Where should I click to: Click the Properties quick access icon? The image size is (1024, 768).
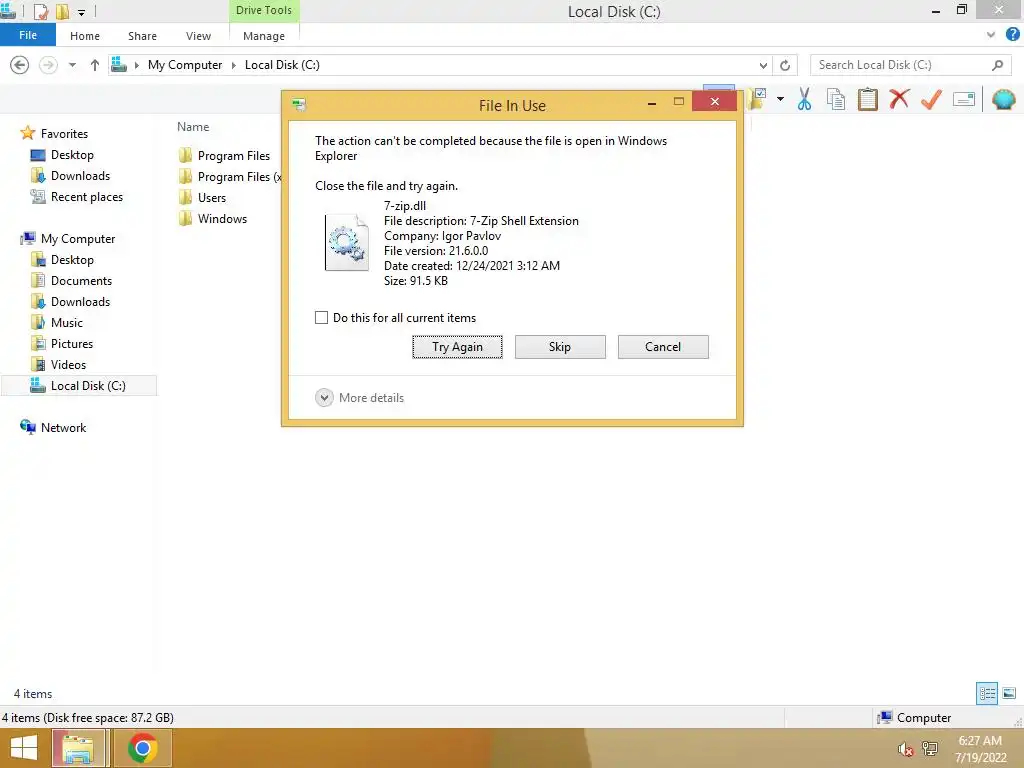[x=41, y=11]
